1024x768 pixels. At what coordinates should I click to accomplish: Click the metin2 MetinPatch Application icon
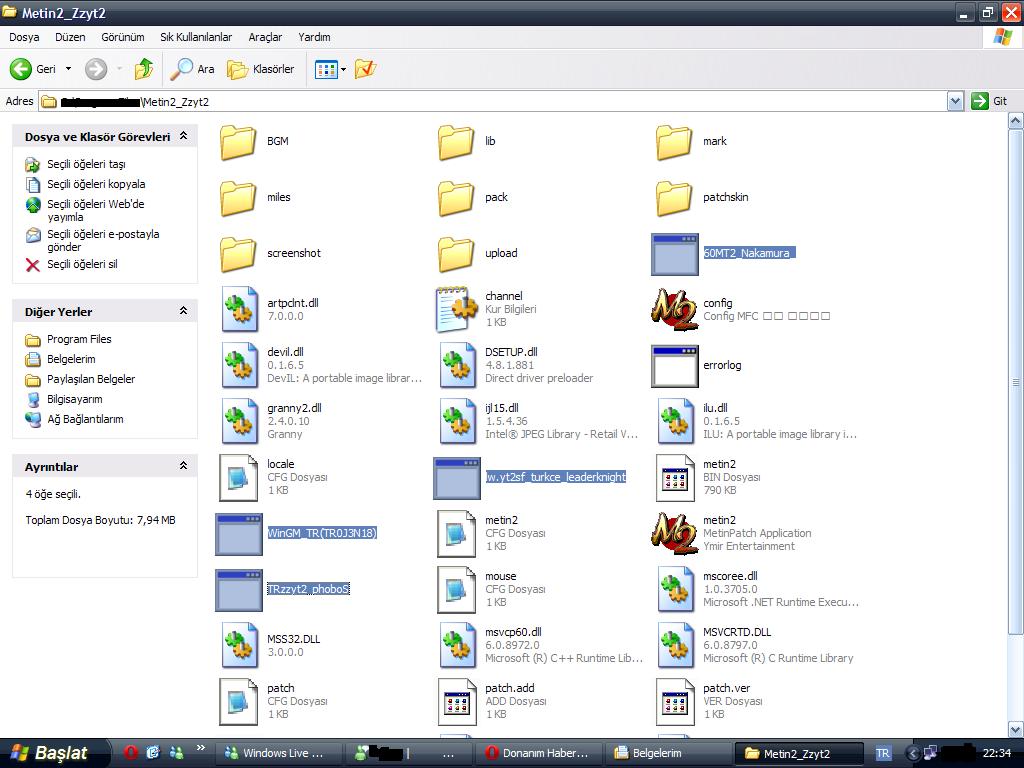[x=675, y=534]
